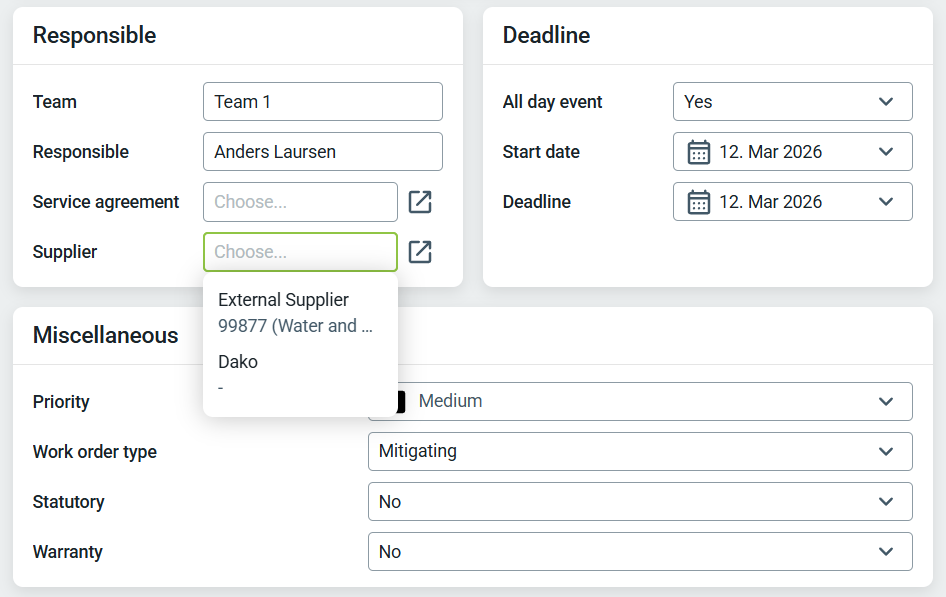The image size is (946, 597).
Task: Expand the Priority dropdown showing Medium
Action: click(x=885, y=401)
